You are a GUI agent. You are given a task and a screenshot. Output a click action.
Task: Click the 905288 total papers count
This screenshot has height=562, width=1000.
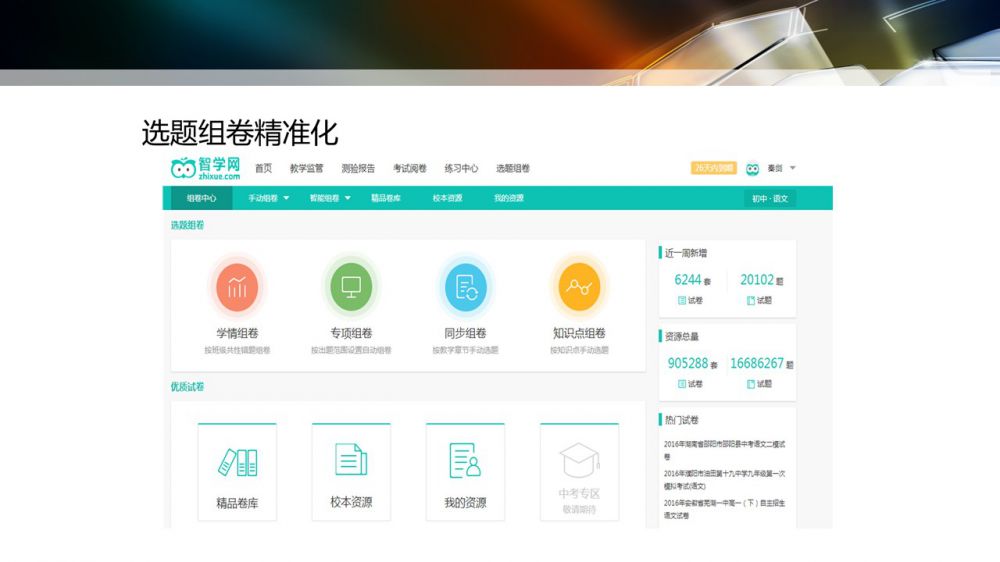click(x=688, y=363)
